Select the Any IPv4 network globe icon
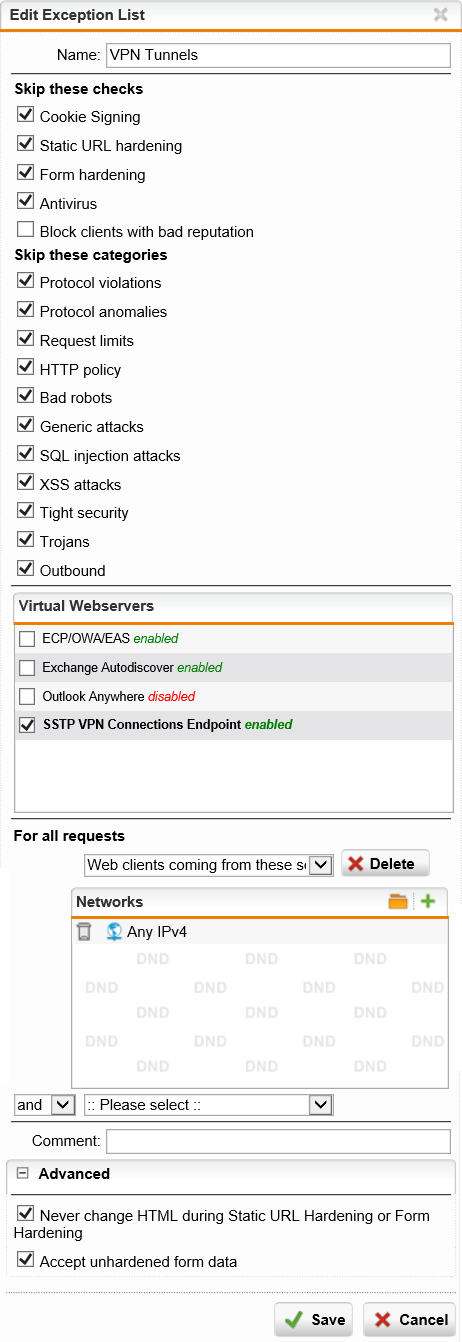This screenshot has height=1342, width=462. coord(114,932)
